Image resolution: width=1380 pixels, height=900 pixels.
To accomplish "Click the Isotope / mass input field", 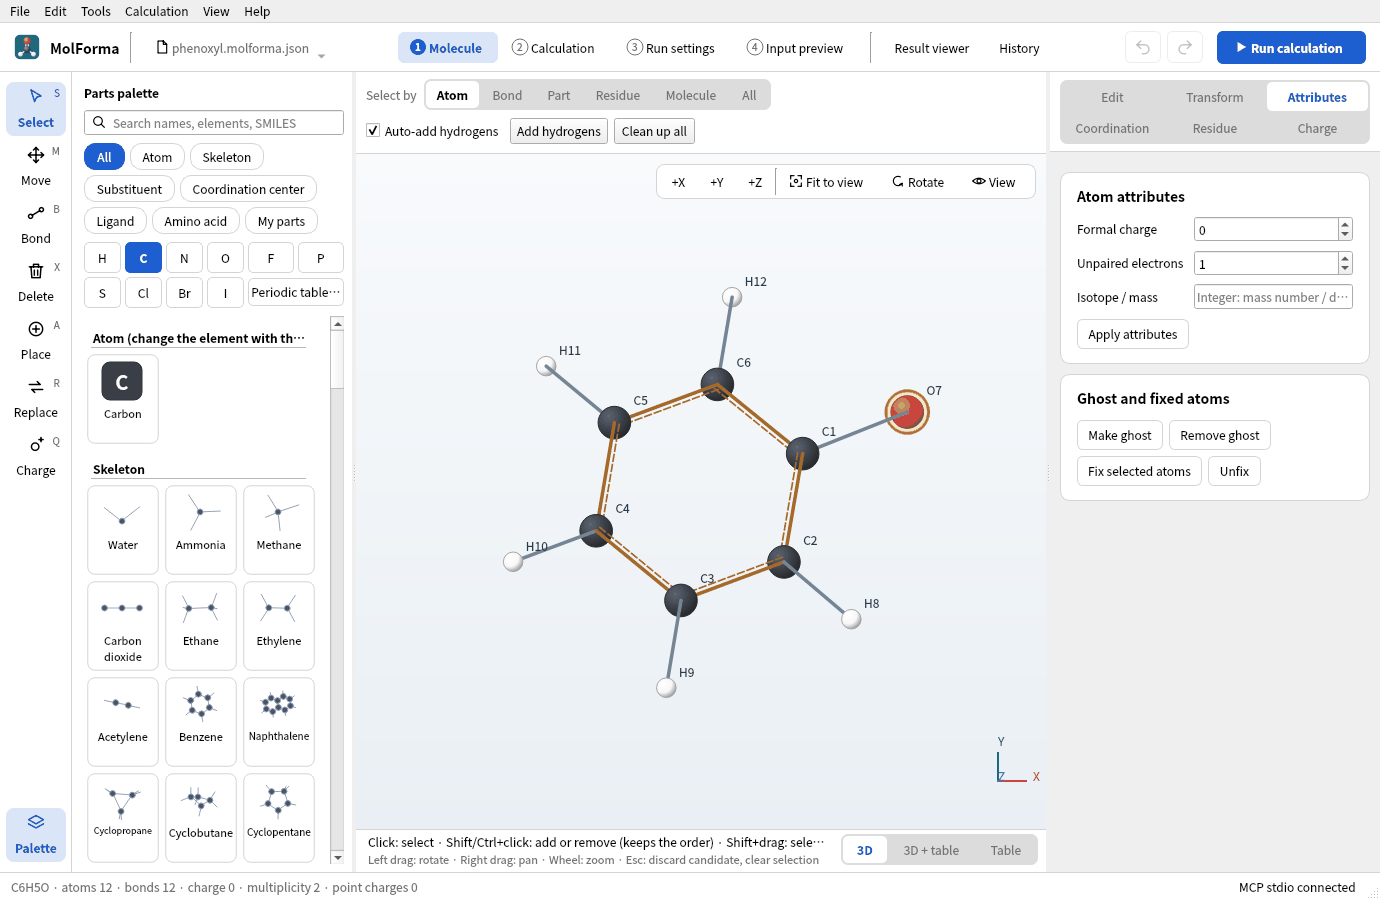I will 1273,297.
